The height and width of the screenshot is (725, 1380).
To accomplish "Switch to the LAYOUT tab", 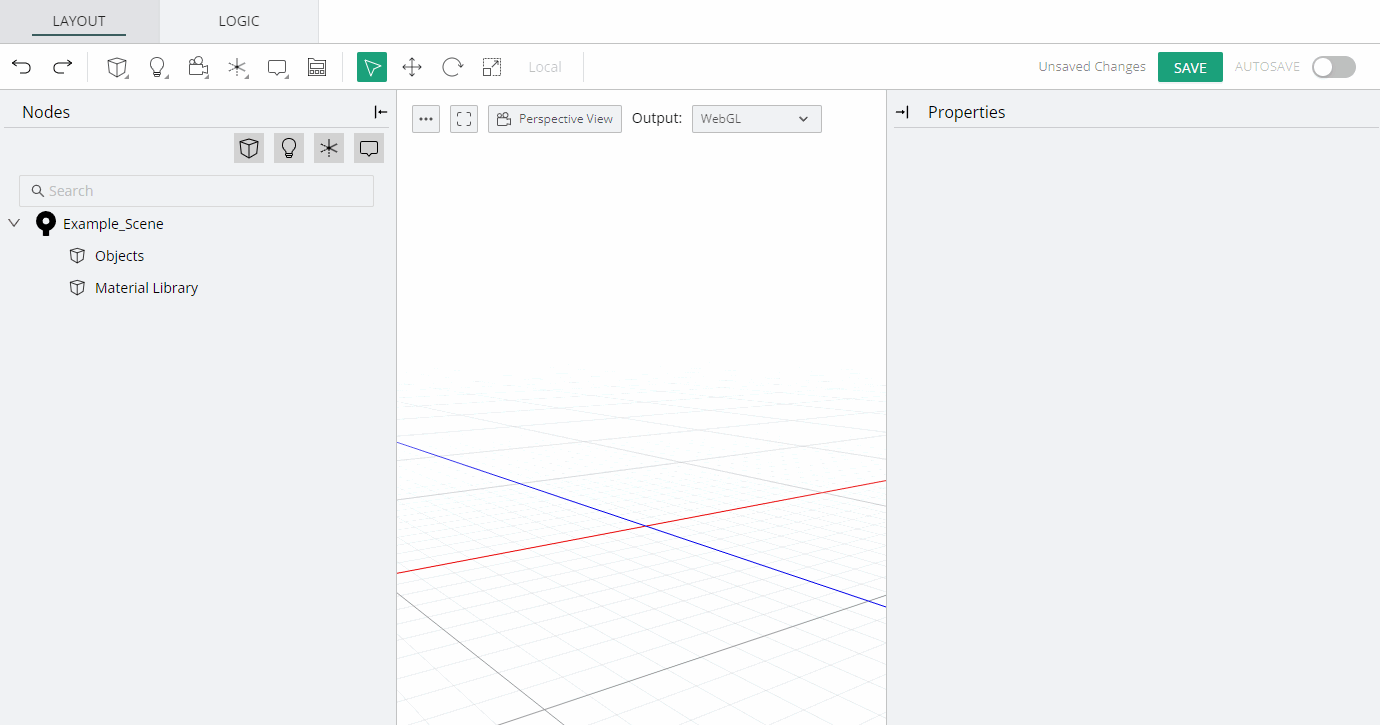I will [79, 21].
